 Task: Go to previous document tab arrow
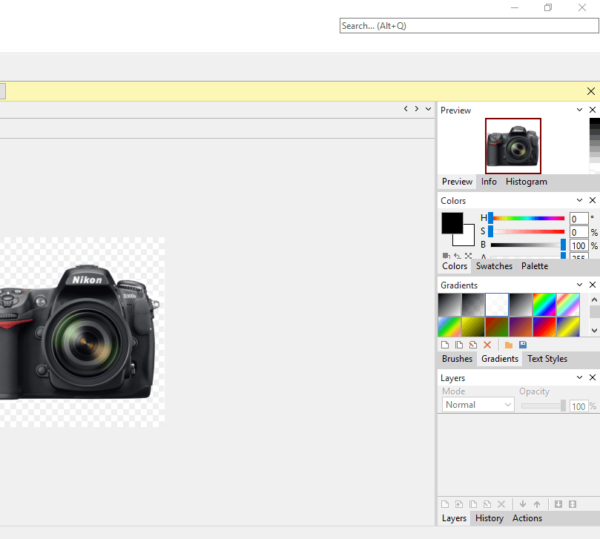[406, 109]
